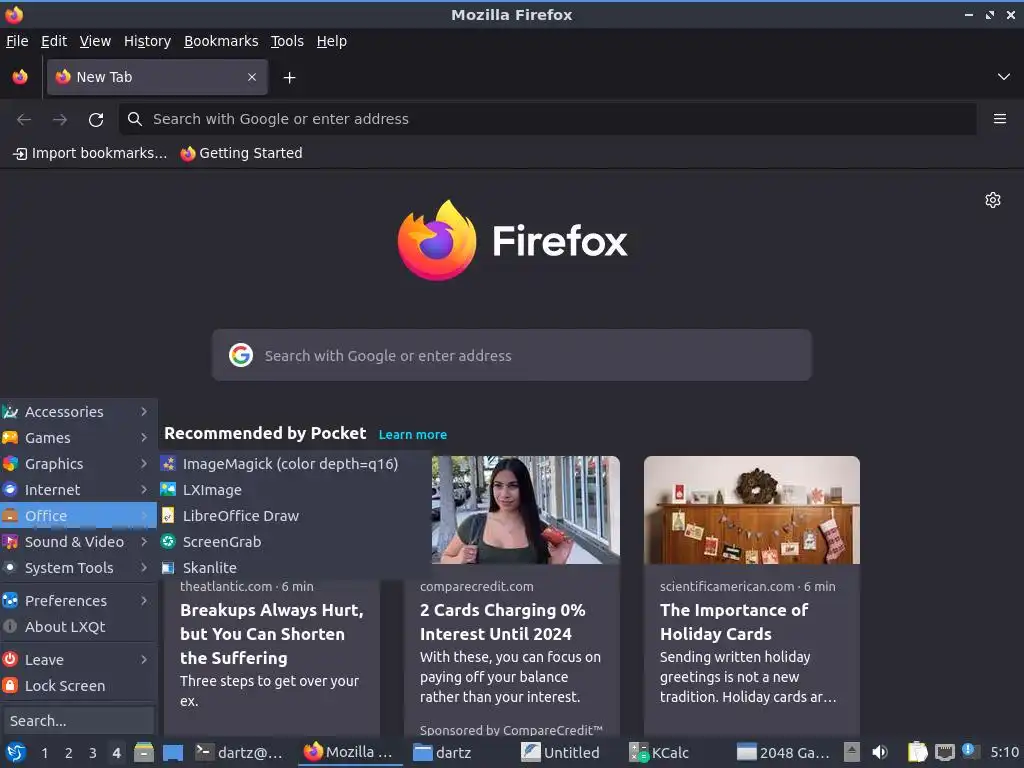Click the LXQt start menu button
The width and height of the screenshot is (1024, 768).
coord(16,752)
